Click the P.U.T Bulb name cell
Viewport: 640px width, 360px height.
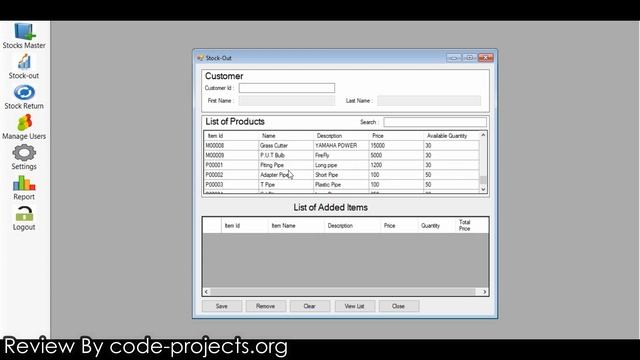(x=286, y=155)
